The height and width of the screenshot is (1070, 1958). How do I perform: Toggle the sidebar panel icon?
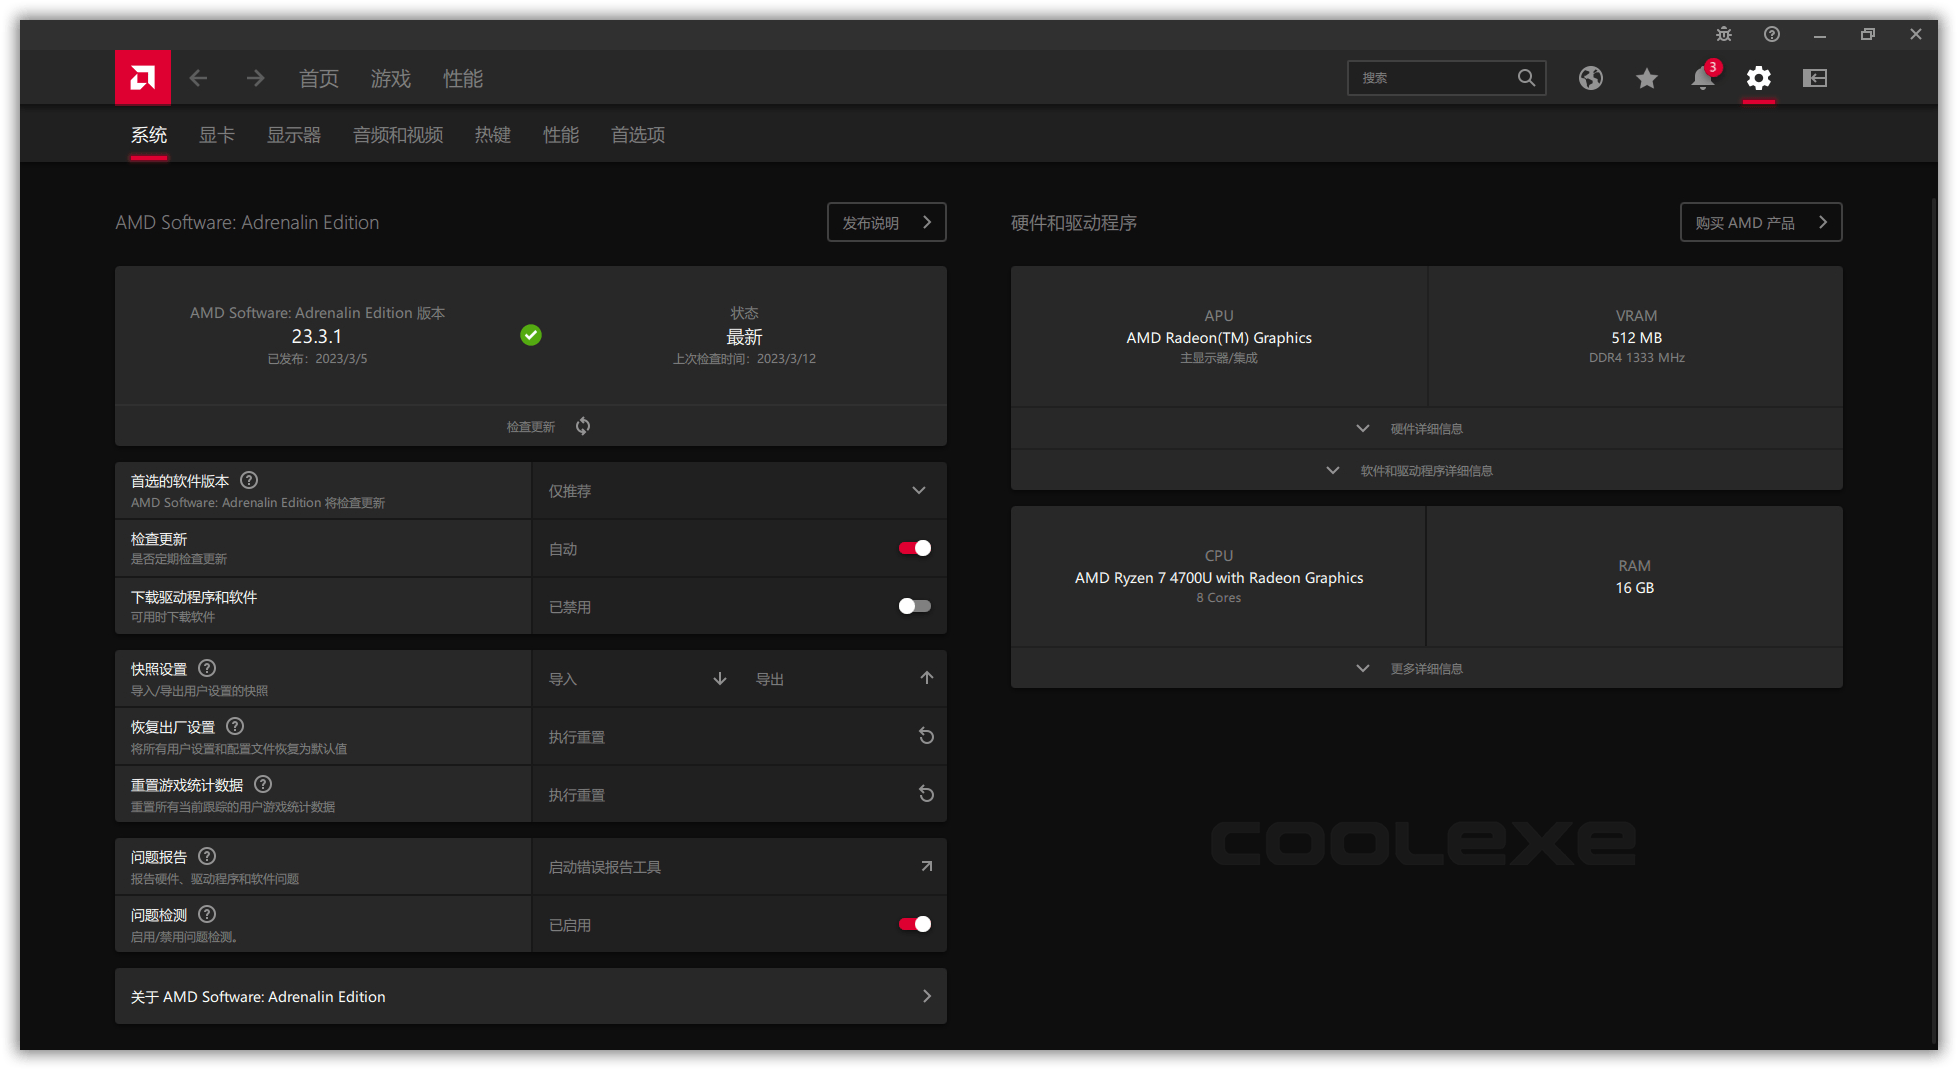(1815, 78)
